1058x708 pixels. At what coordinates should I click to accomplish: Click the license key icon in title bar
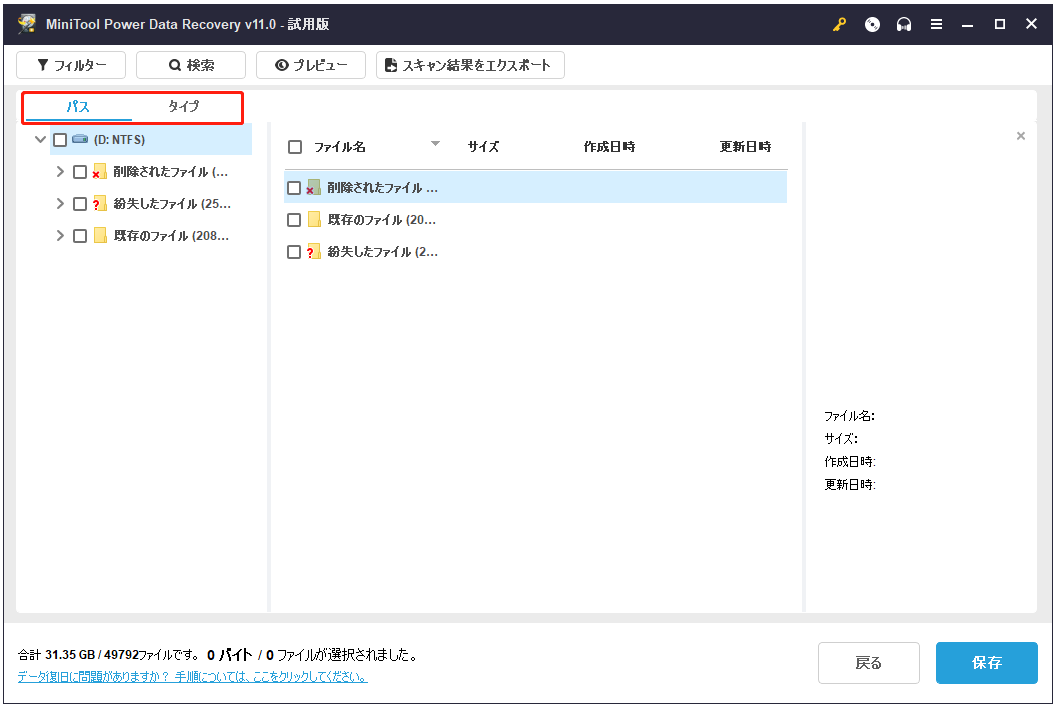(838, 24)
